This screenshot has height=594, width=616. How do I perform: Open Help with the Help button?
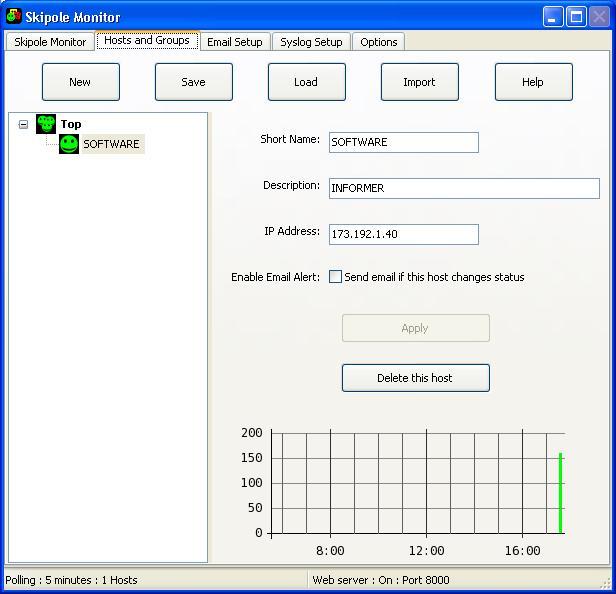pos(534,82)
